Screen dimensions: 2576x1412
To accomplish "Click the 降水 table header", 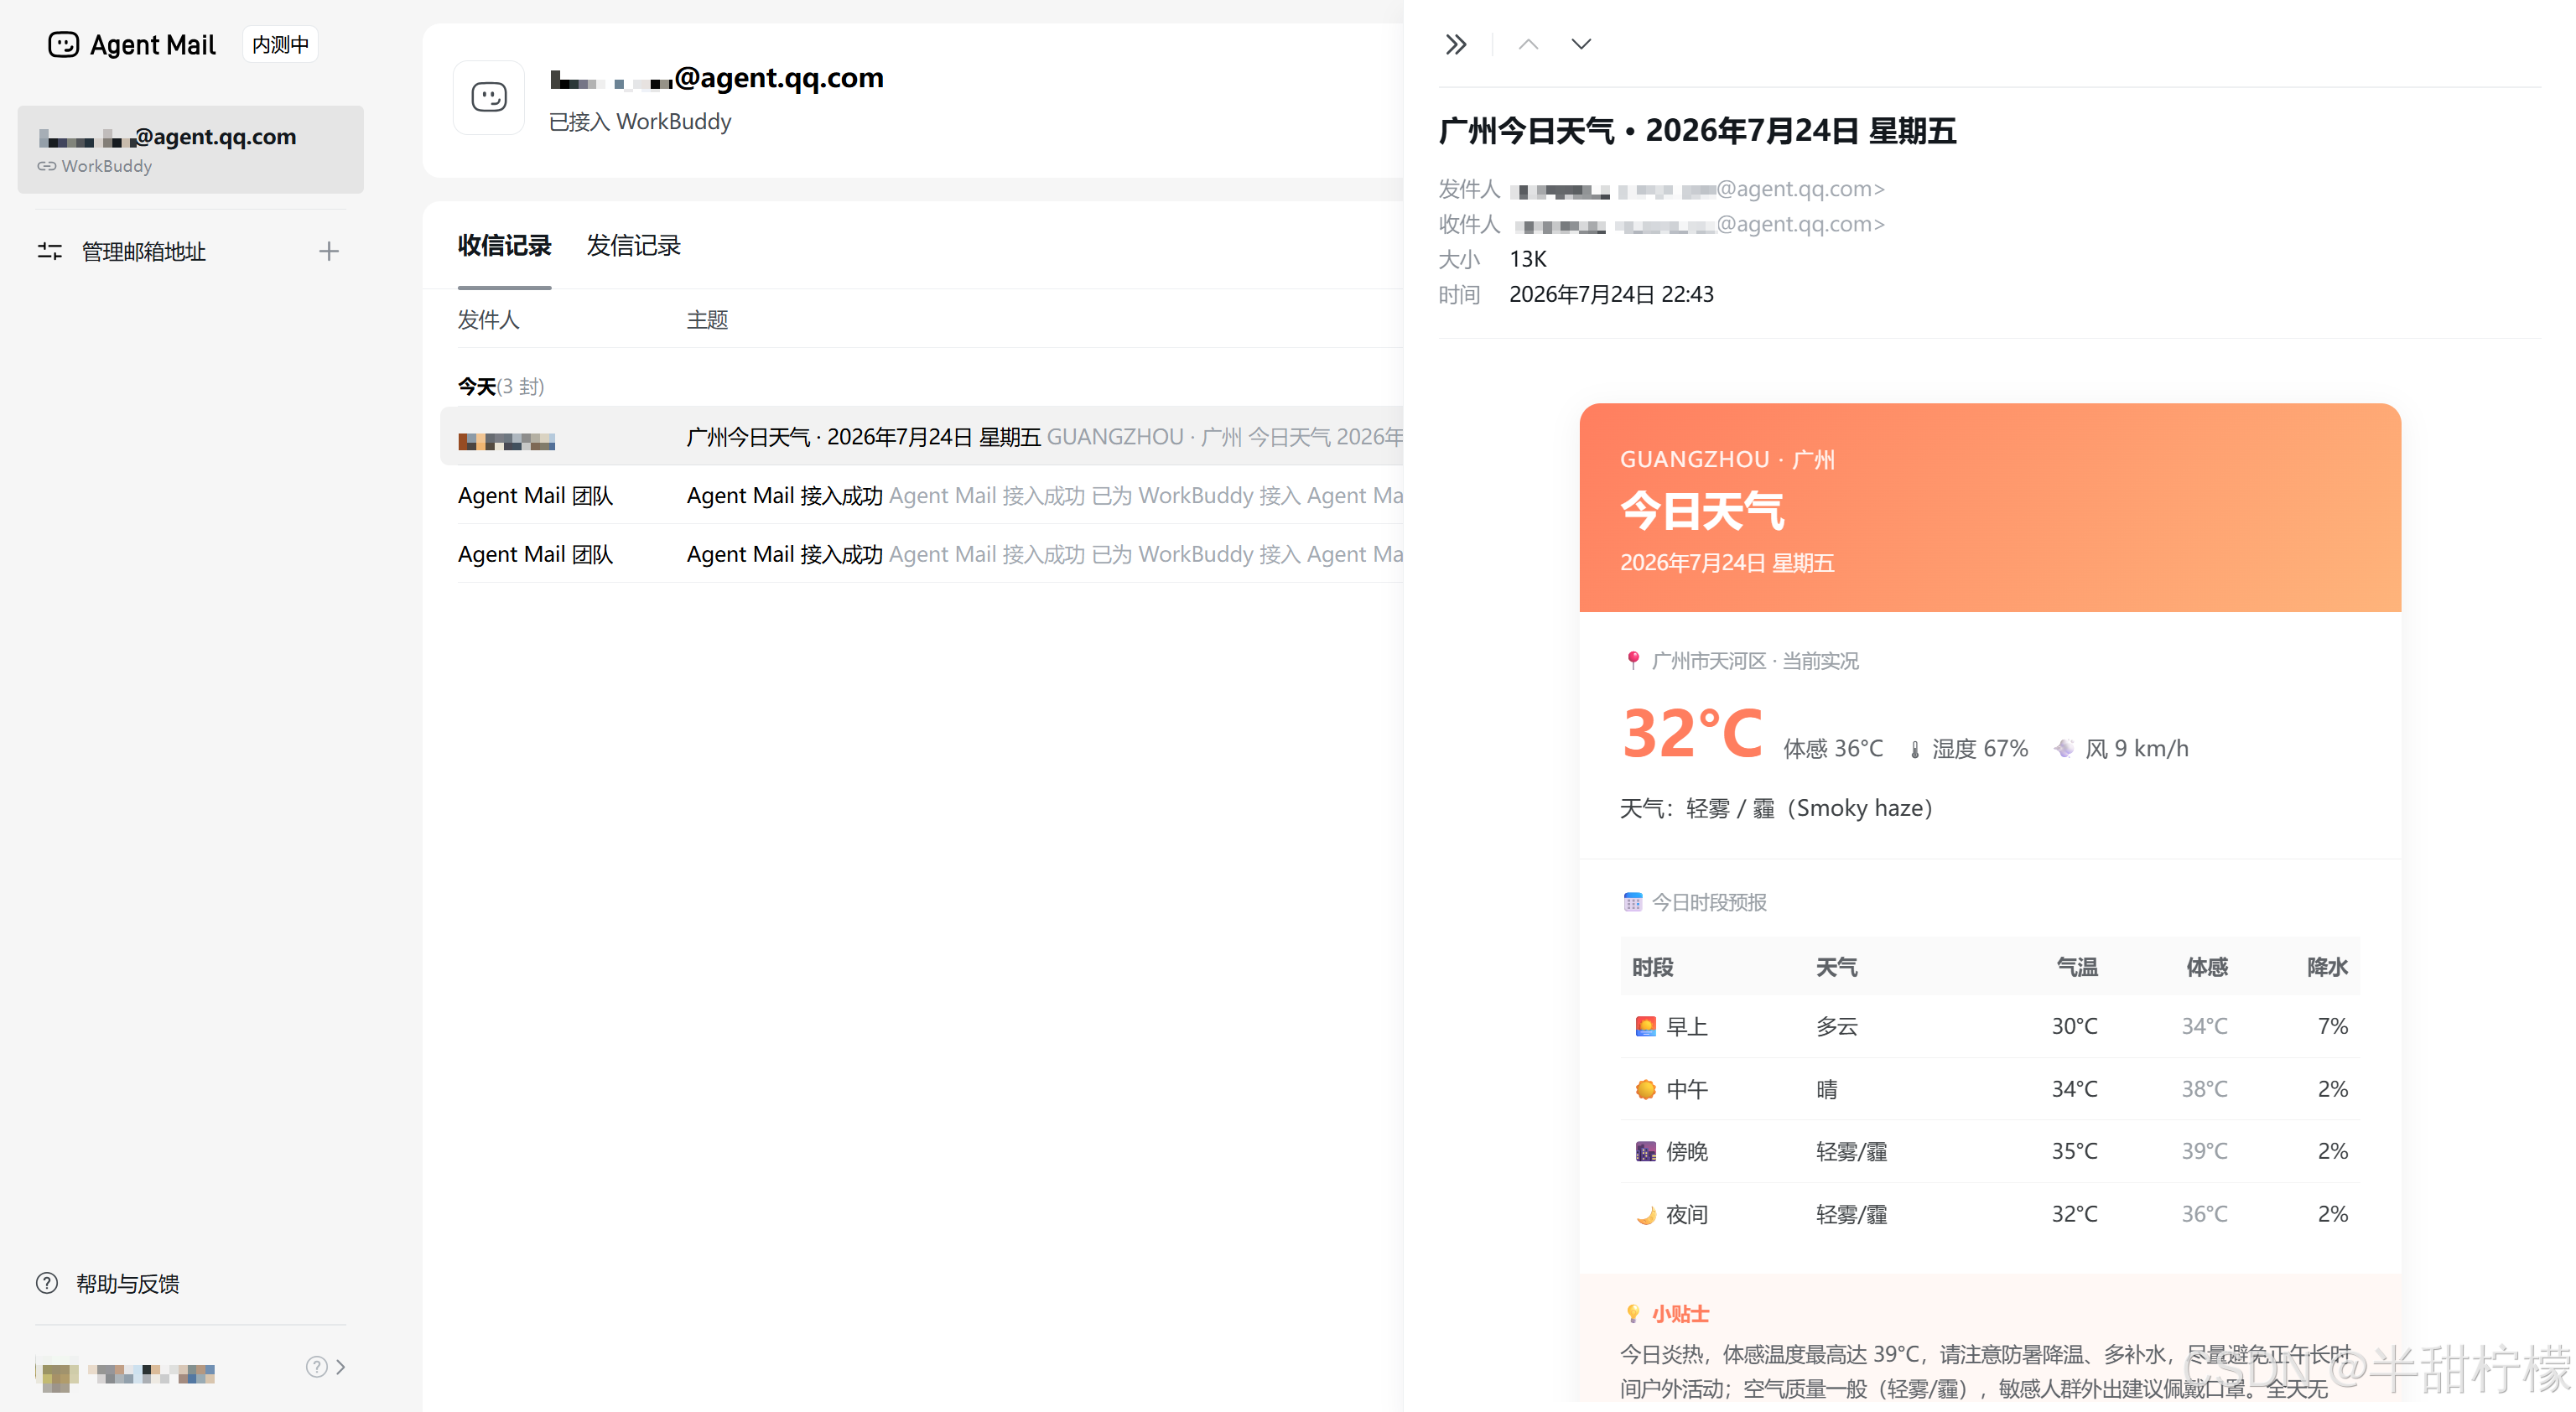I will 2327,967.
